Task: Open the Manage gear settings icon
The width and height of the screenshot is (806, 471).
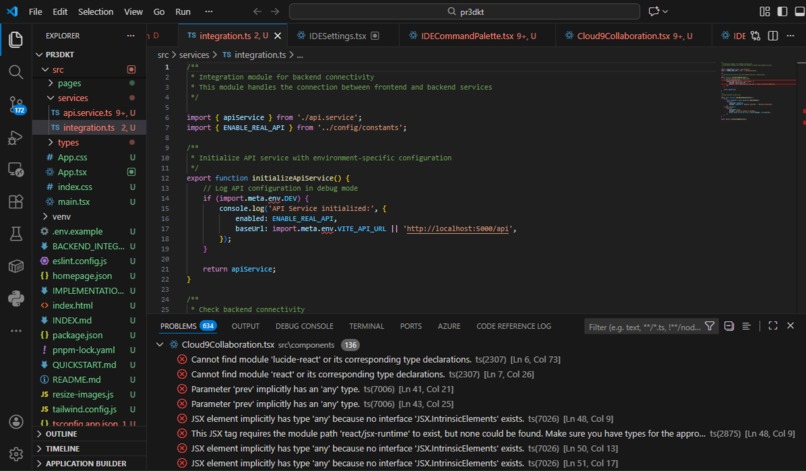Action: (x=16, y=454)
